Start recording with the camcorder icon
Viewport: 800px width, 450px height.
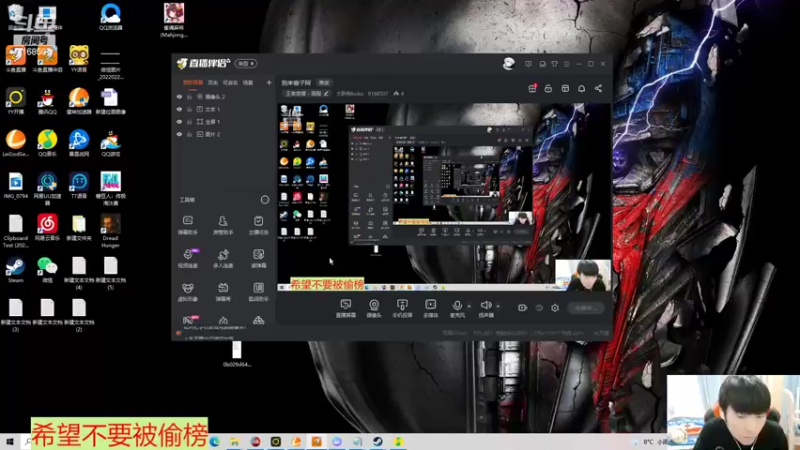click(522, 308)
